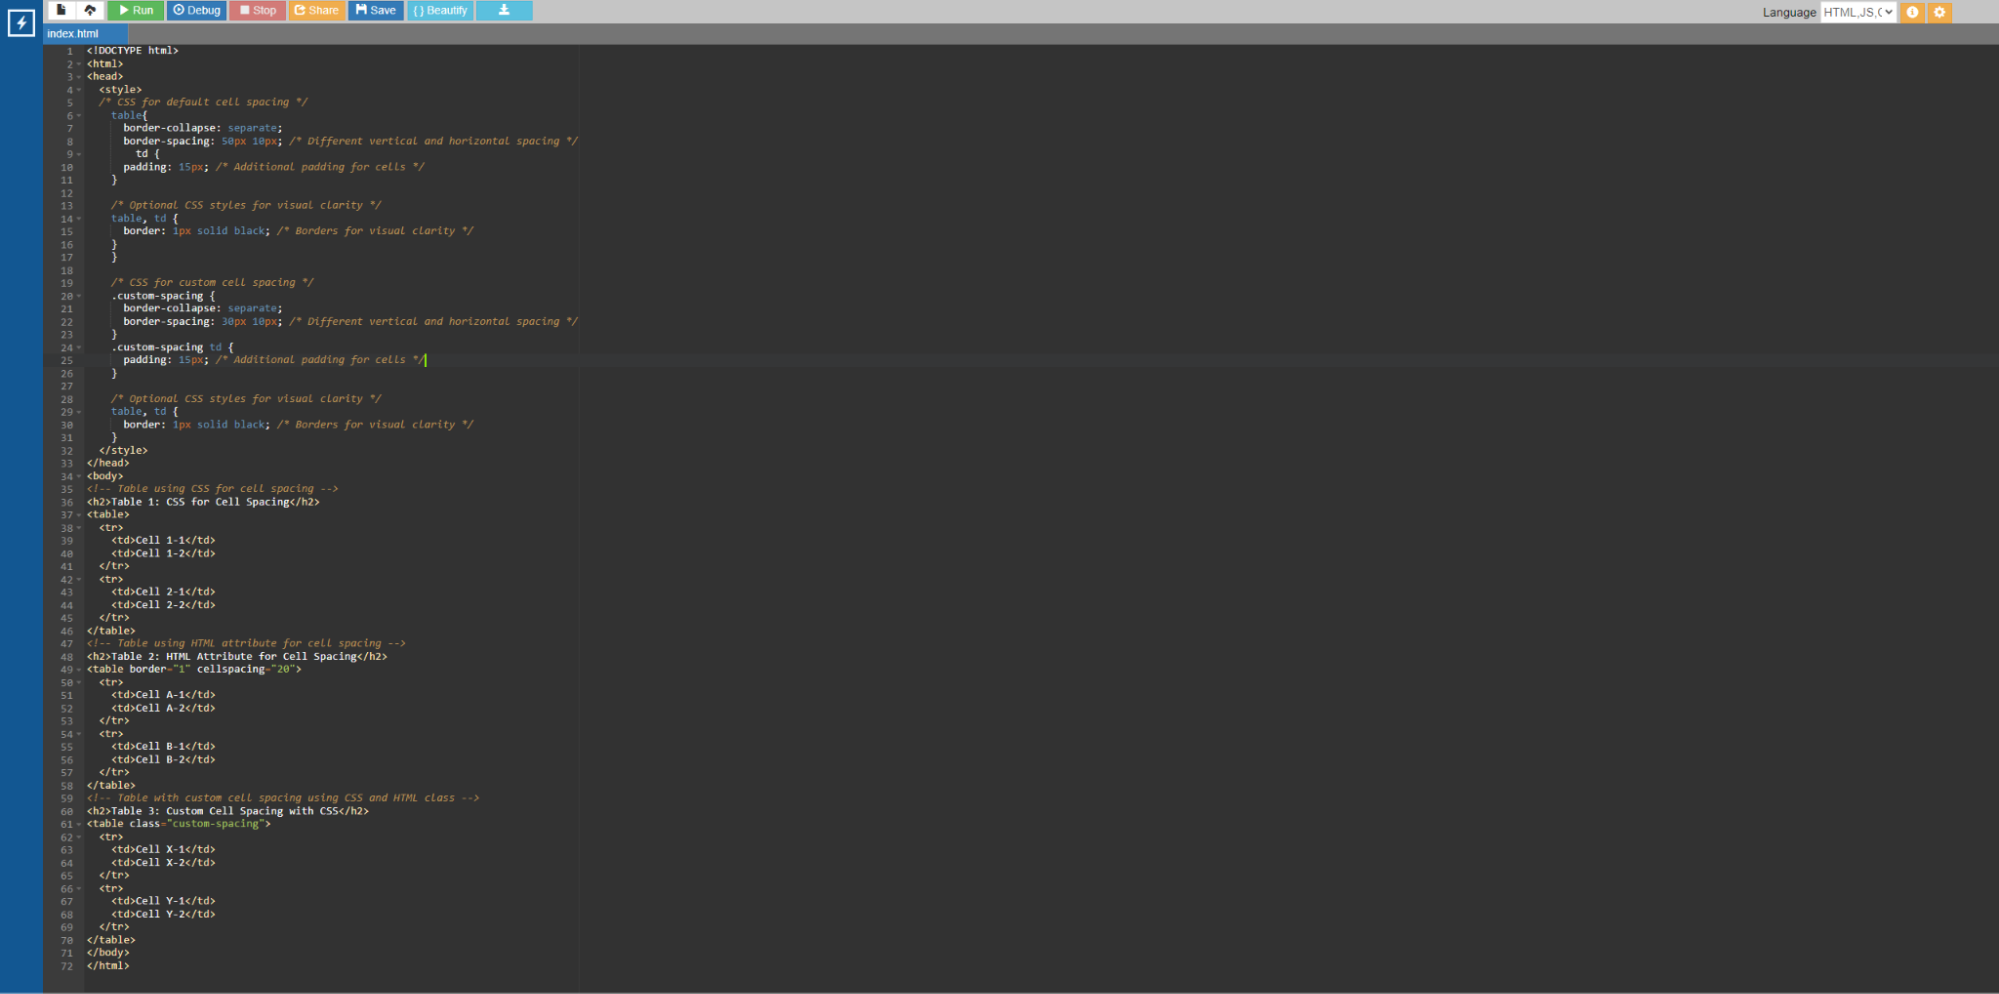
Task: Collapse the <tr> block on line 42
Action: [79, 580]
